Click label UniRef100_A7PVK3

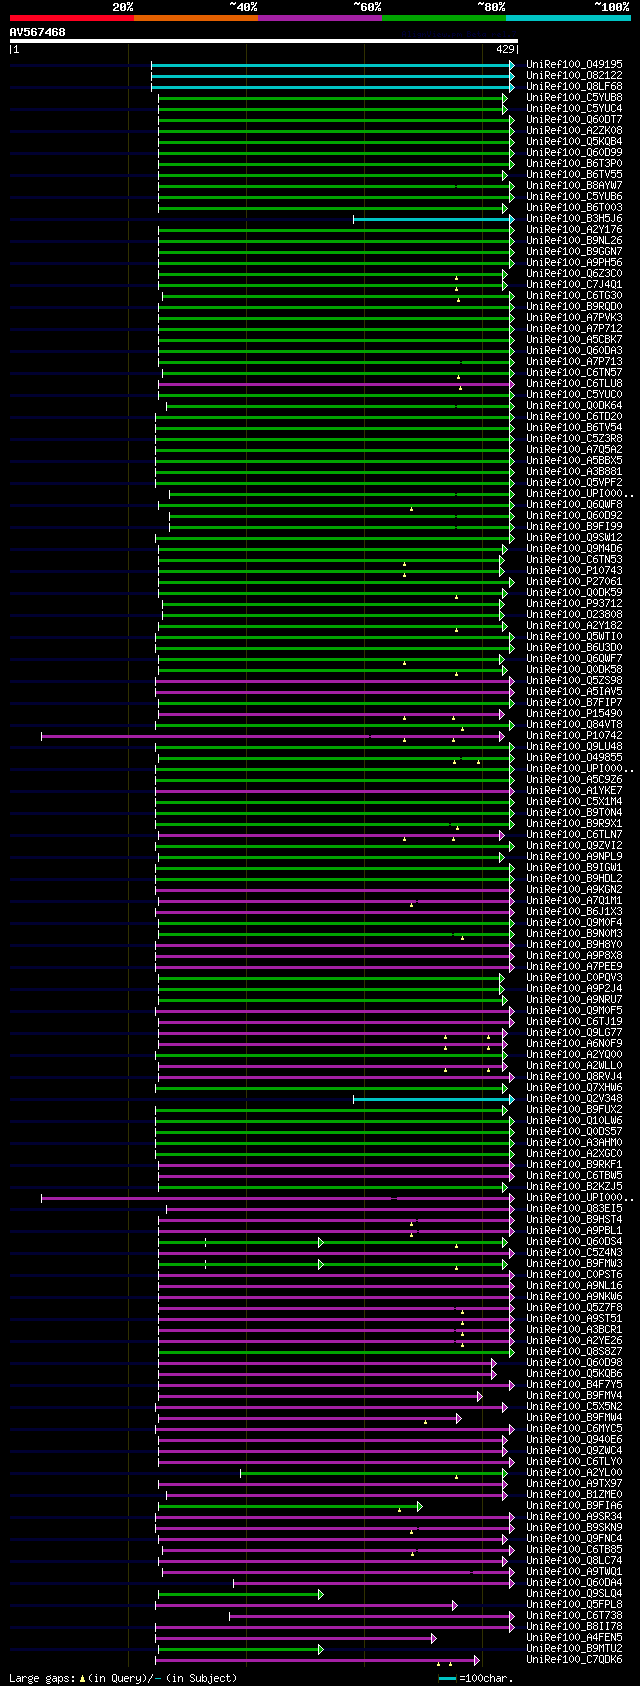click(574, 317)
